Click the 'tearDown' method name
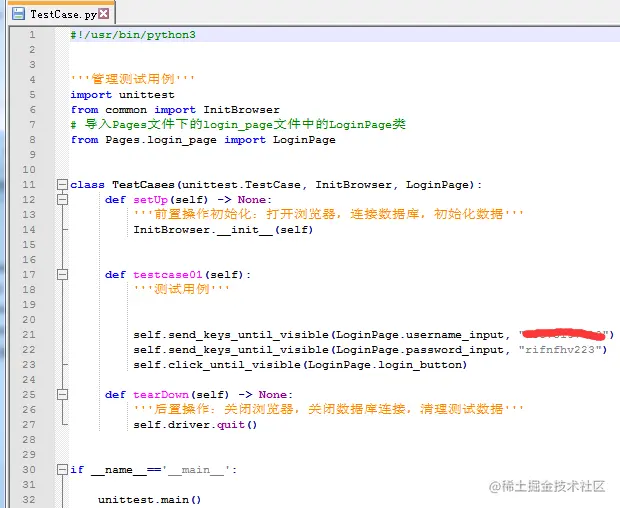Viewport: 620px width, 508px height. (161, 395)
